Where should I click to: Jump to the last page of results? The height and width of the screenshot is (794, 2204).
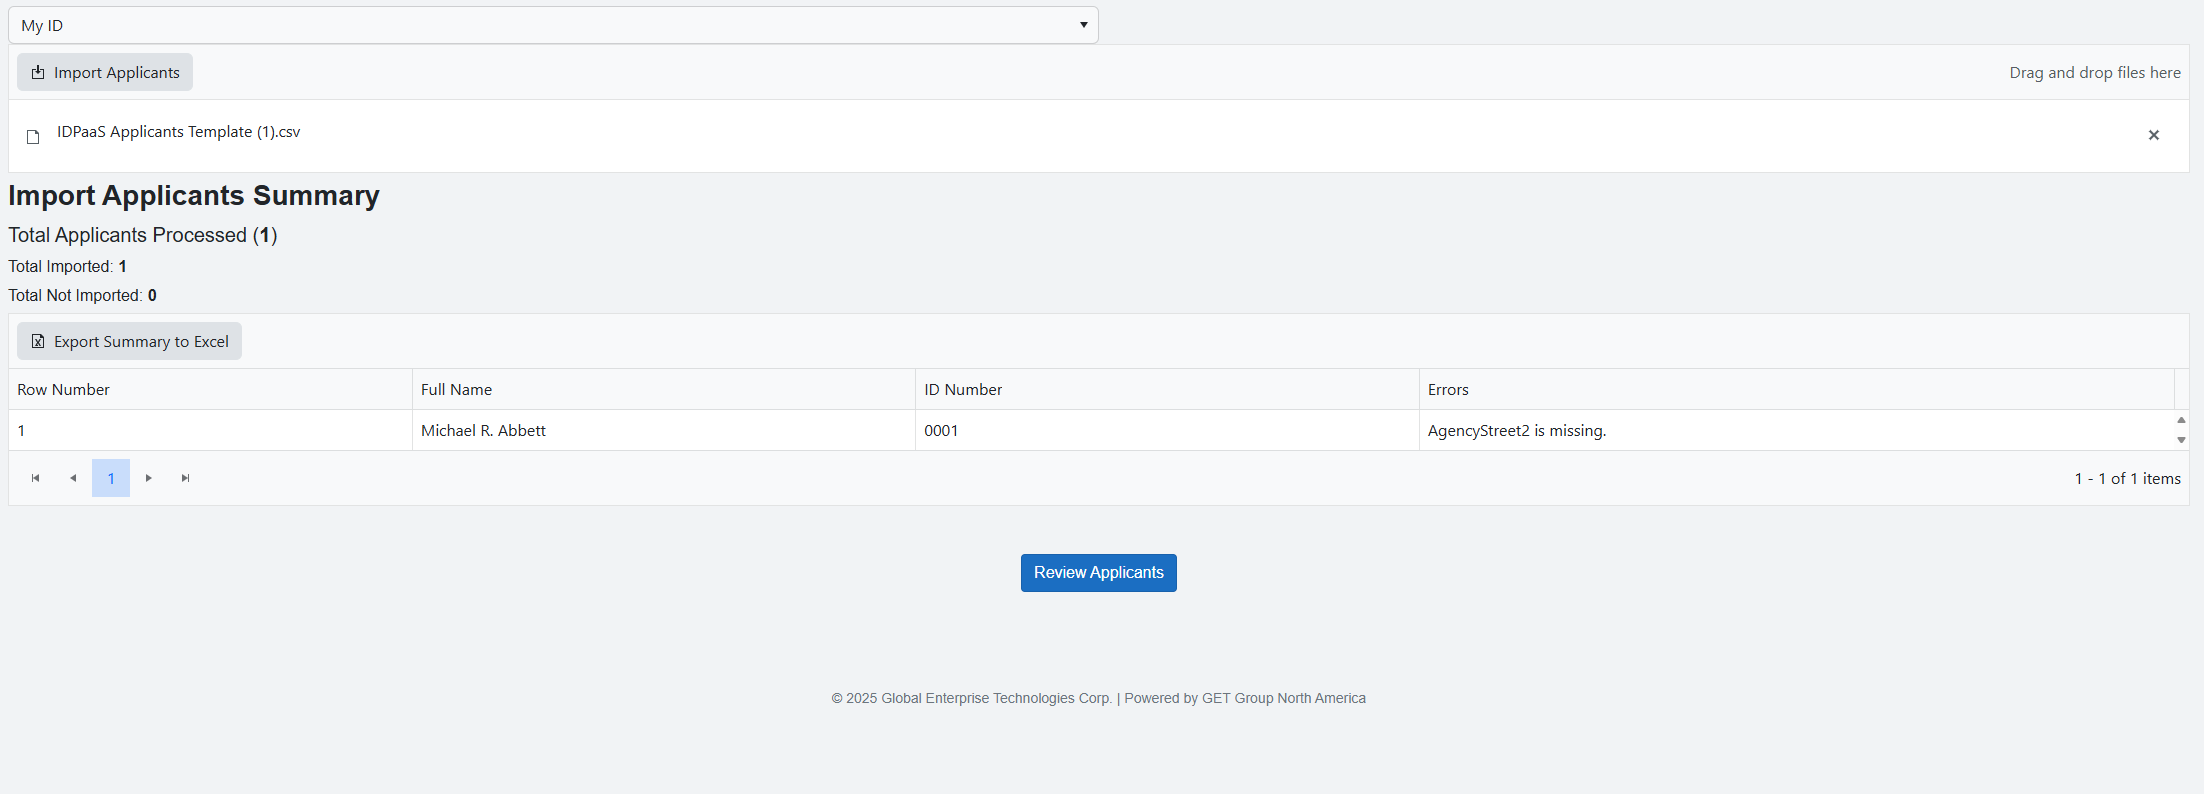coord(185,478)
